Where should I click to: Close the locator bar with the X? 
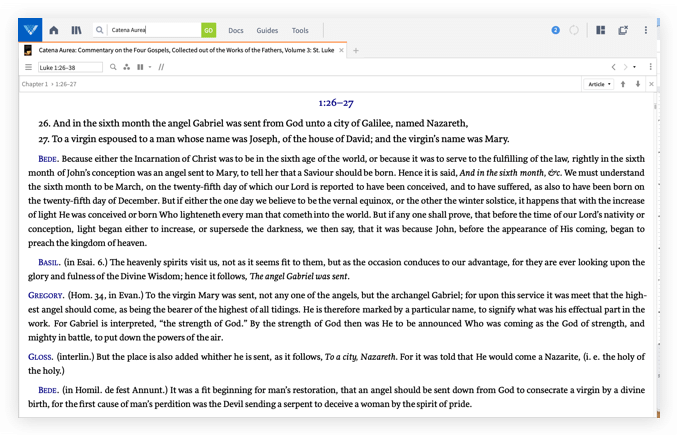click(x=652, y=84)
